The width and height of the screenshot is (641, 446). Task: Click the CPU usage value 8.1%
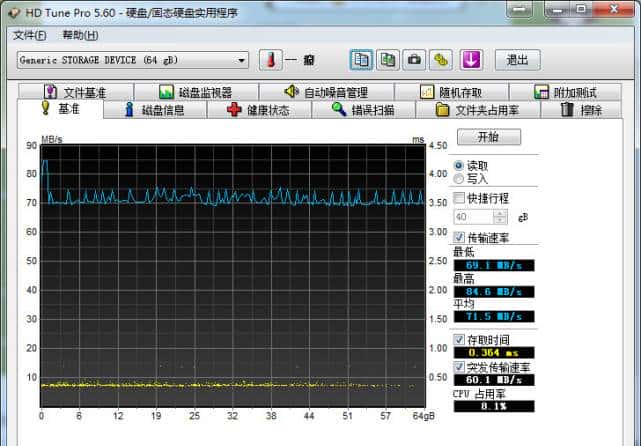click(494, 406)
